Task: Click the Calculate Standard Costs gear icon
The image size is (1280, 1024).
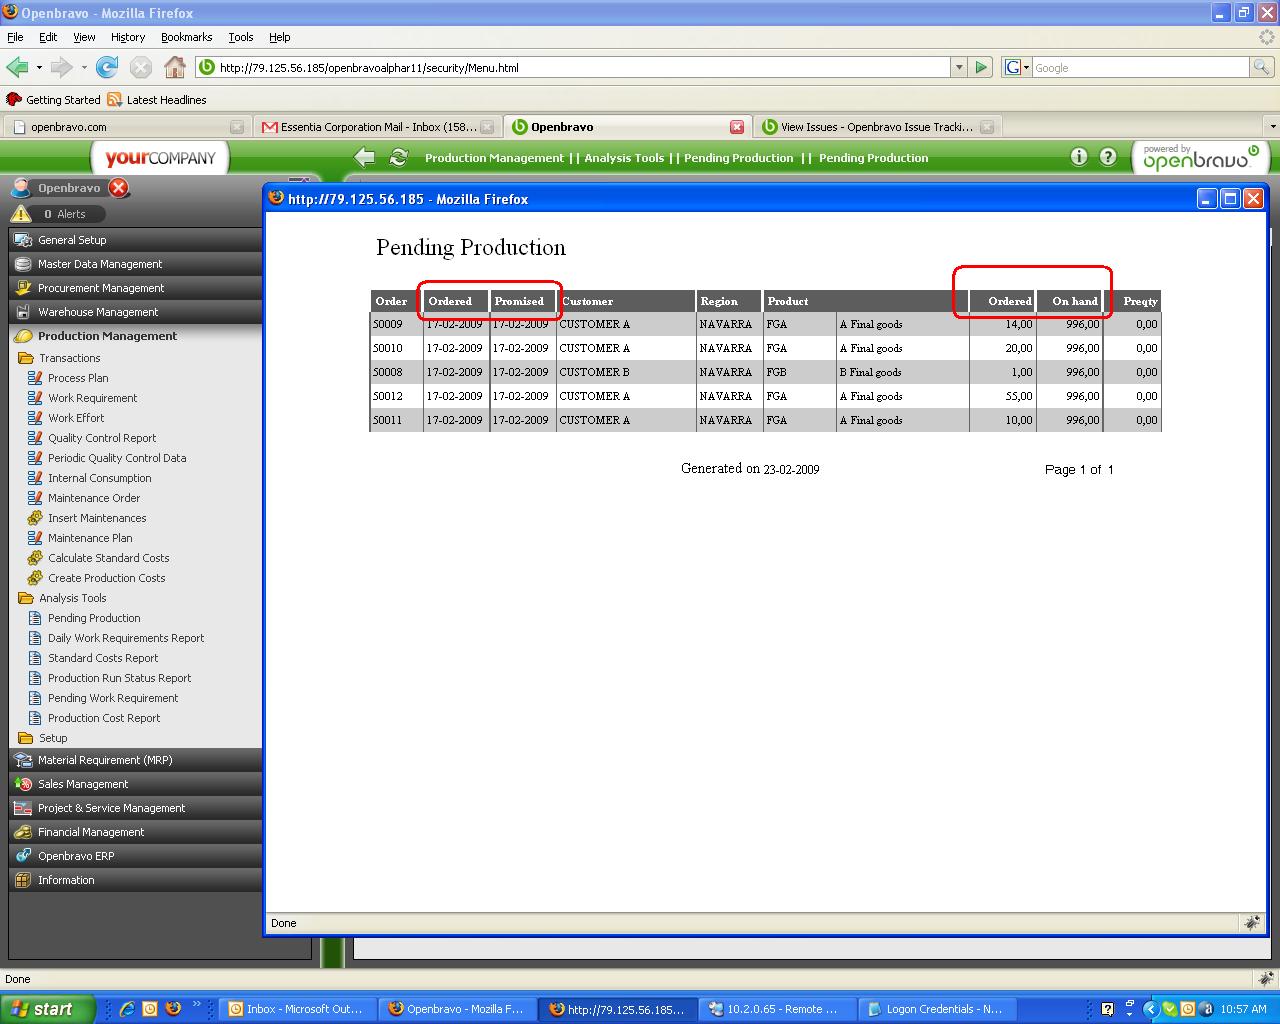Action: (x=35, y=558)
